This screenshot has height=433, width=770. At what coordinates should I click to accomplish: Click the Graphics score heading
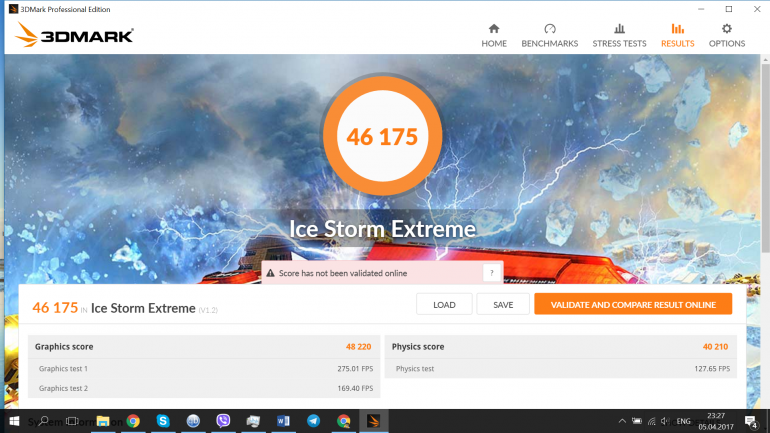64,347
